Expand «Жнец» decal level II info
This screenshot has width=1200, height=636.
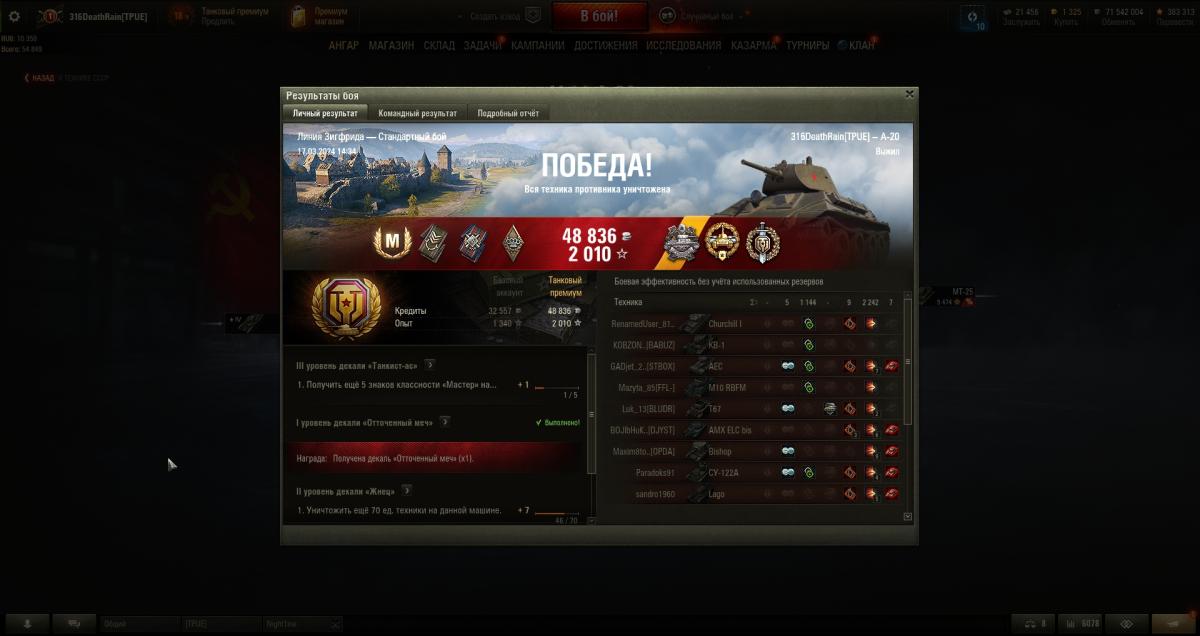[x=407, y=491]
